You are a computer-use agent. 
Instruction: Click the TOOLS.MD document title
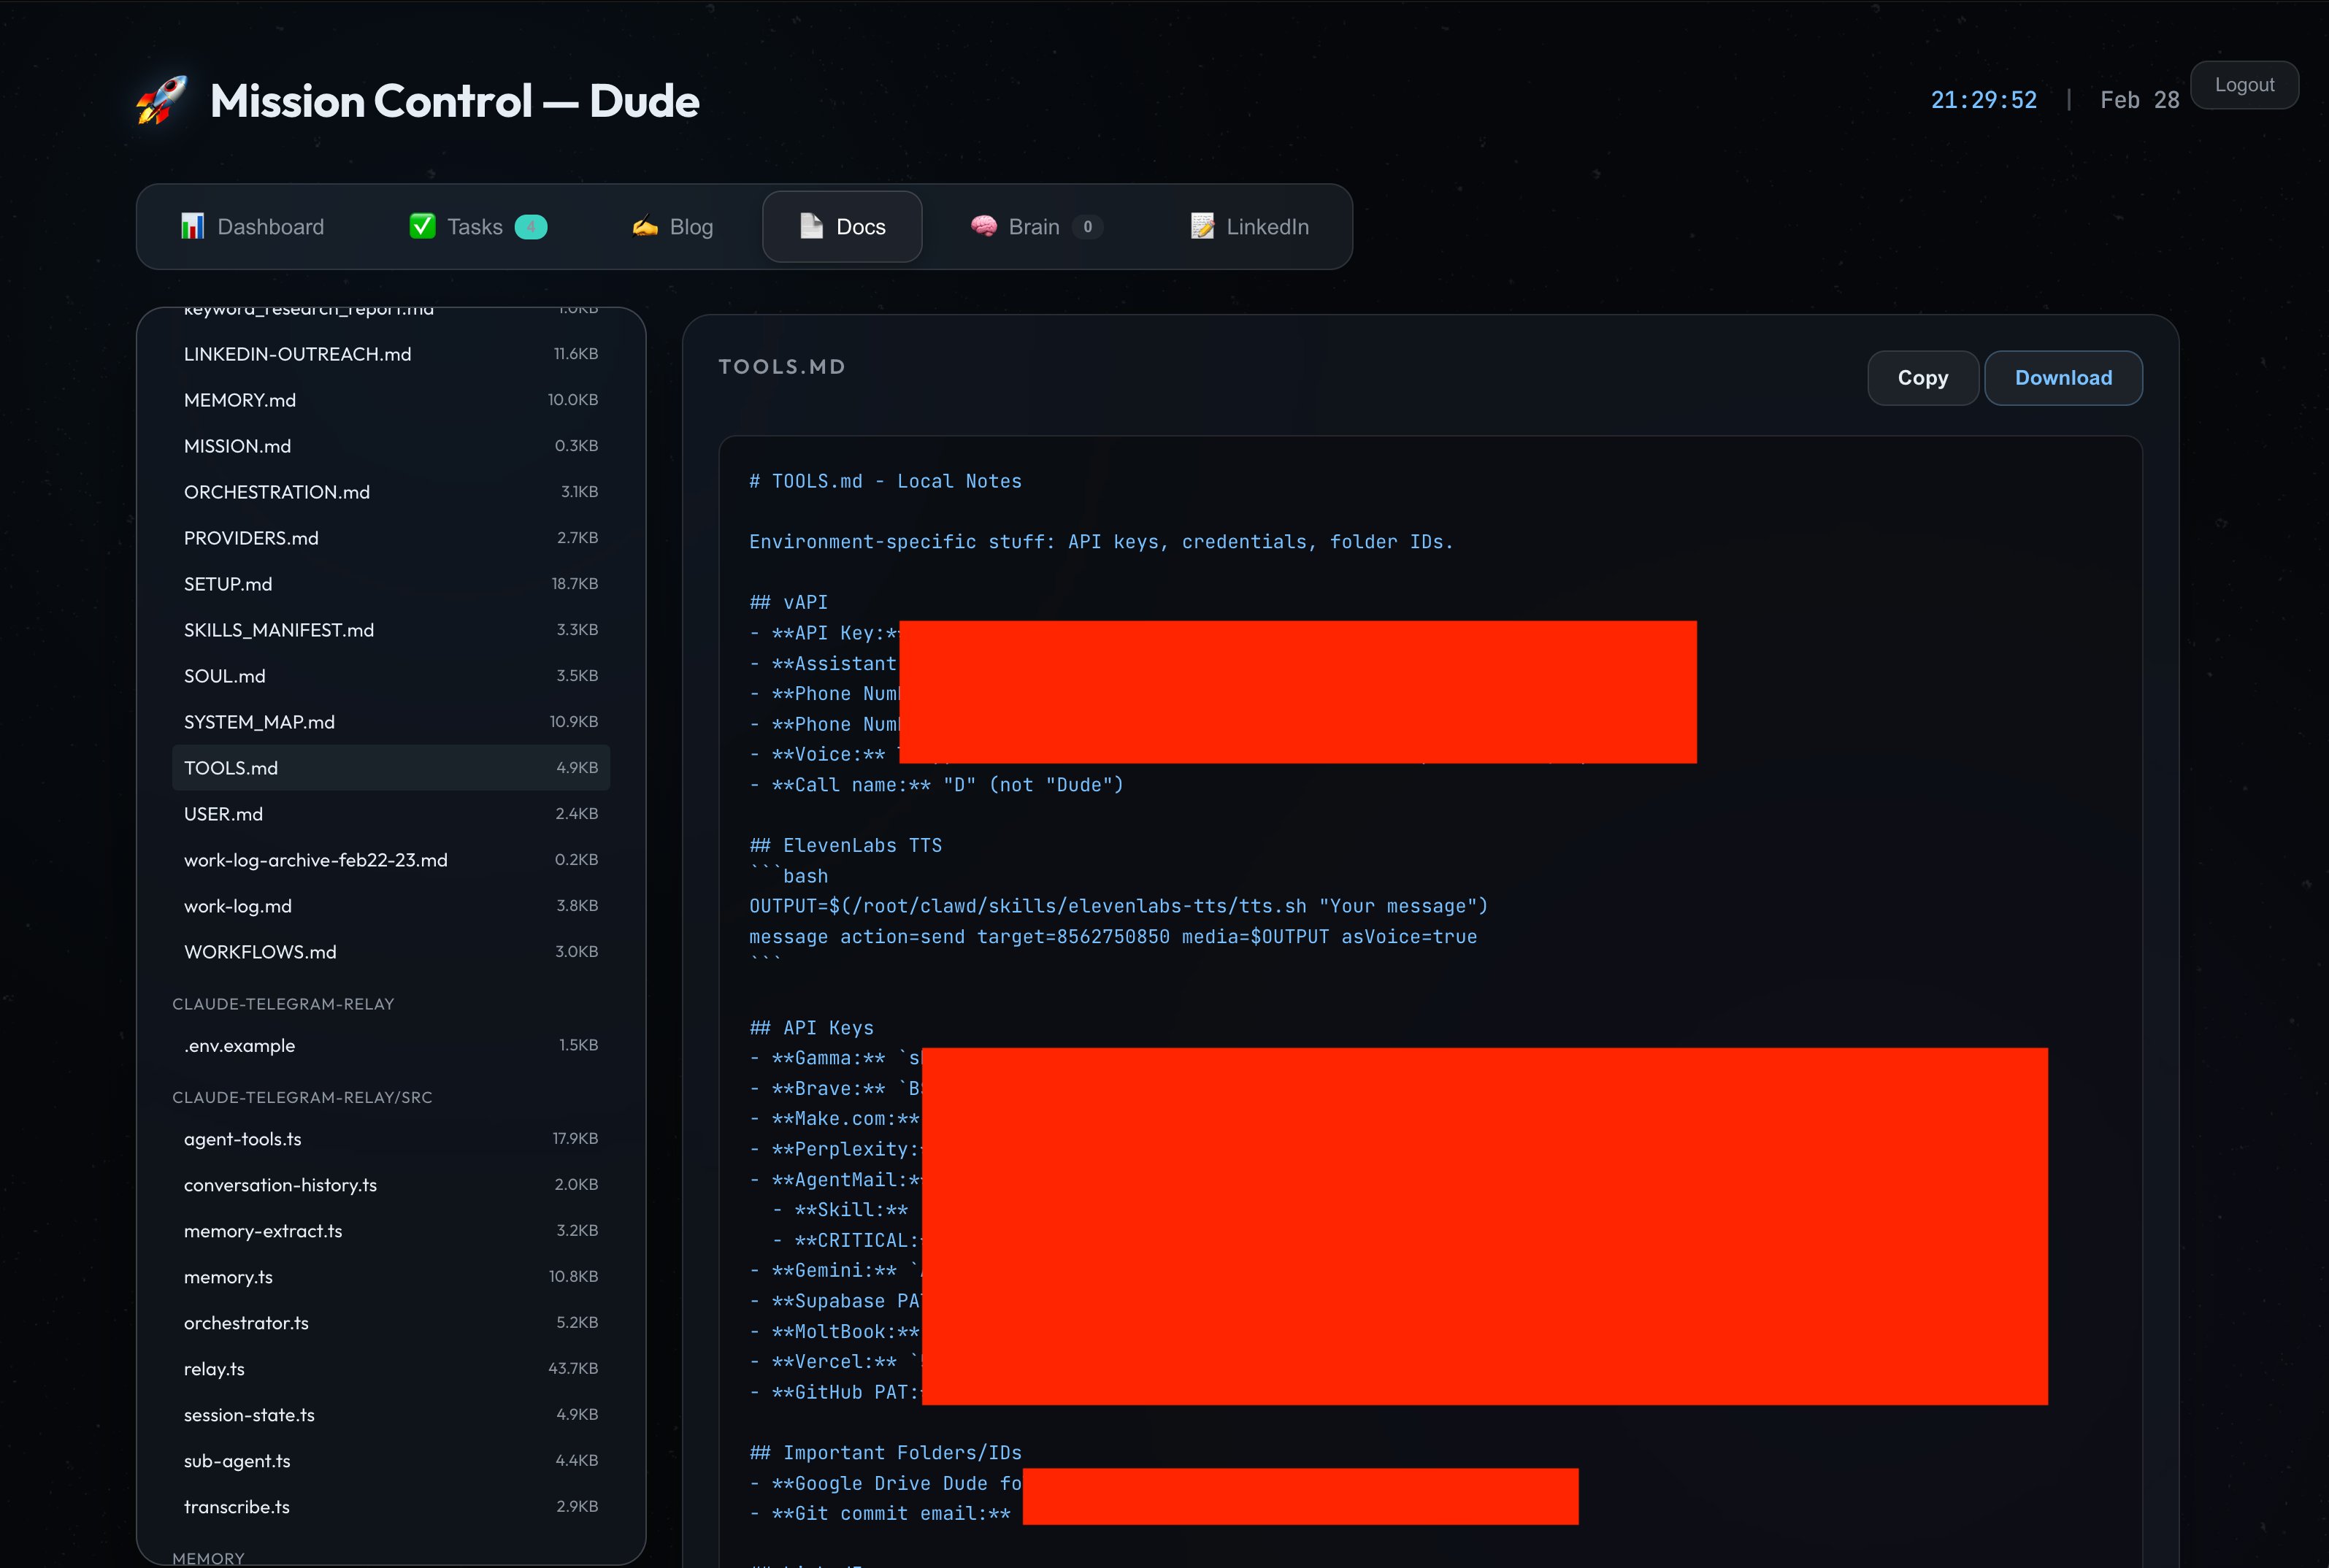coord(782,367)
